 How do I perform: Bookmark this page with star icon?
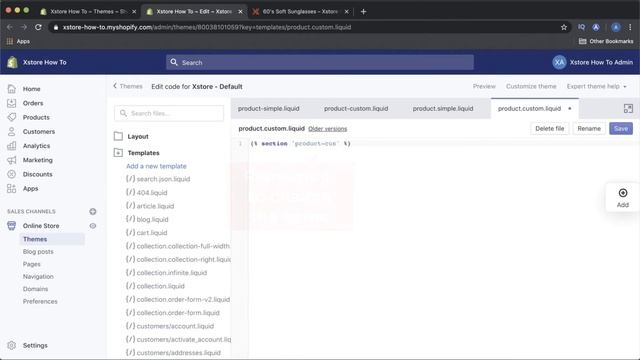point(564,27)
